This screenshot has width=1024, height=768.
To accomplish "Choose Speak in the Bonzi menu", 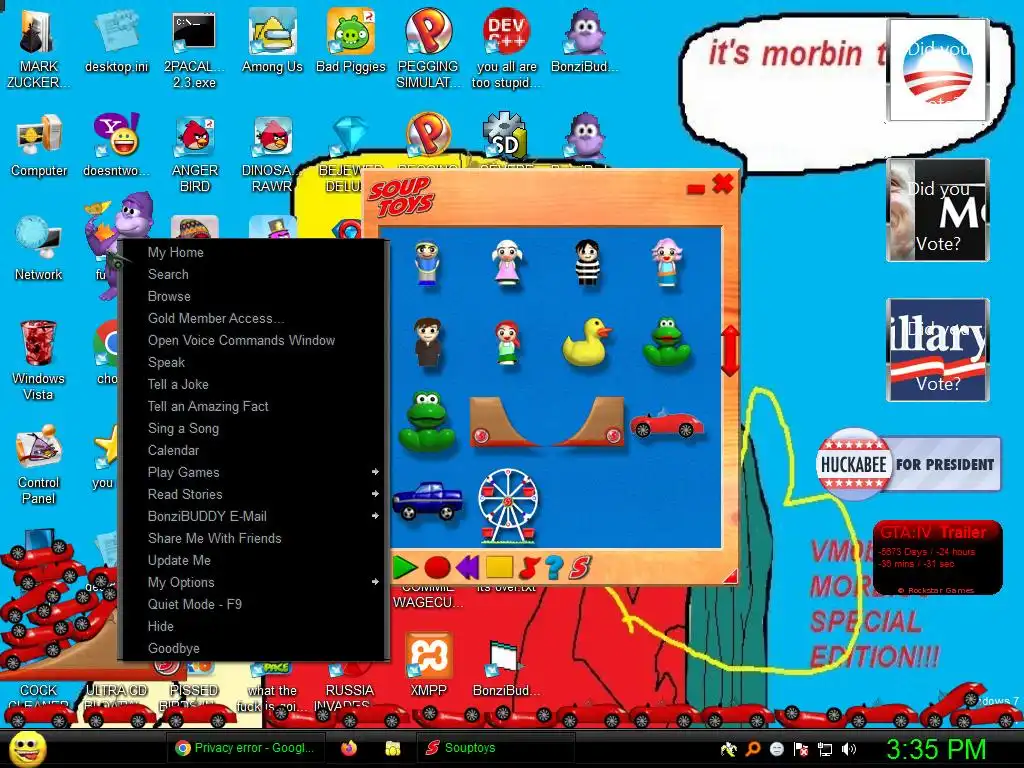I will (166, 362).
